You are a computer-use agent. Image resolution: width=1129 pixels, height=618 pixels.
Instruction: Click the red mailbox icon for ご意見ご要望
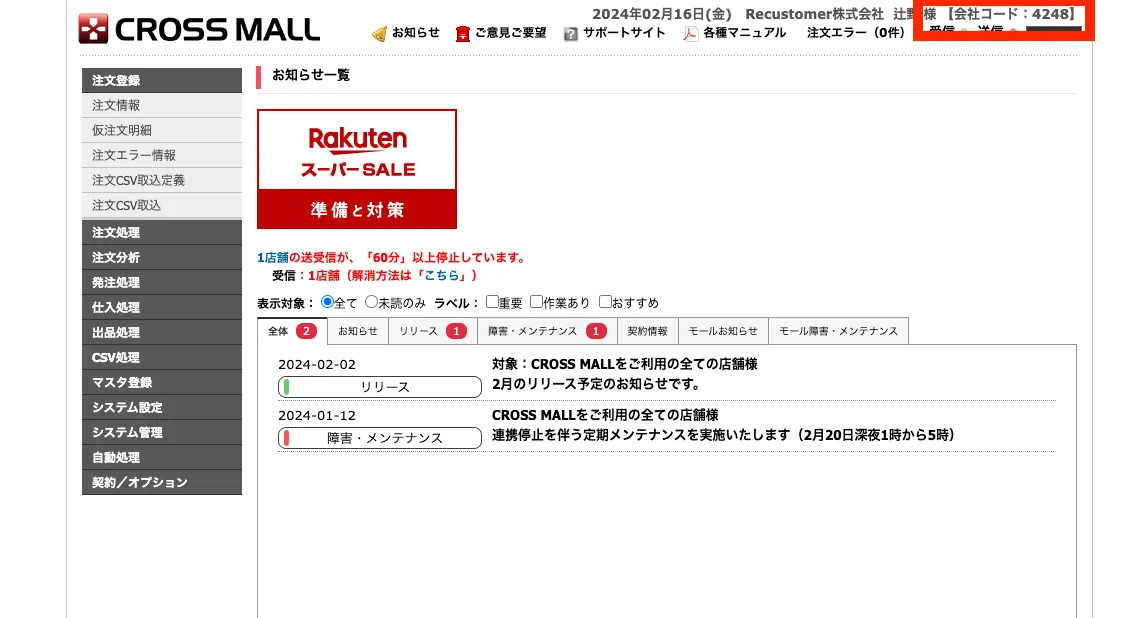pos(462,34)
